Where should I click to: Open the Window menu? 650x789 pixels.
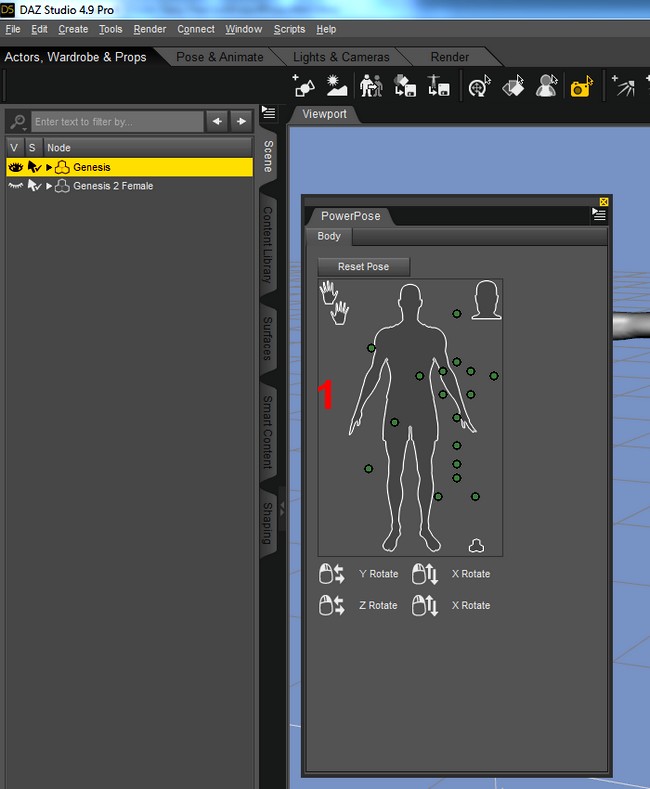(243, 29)
